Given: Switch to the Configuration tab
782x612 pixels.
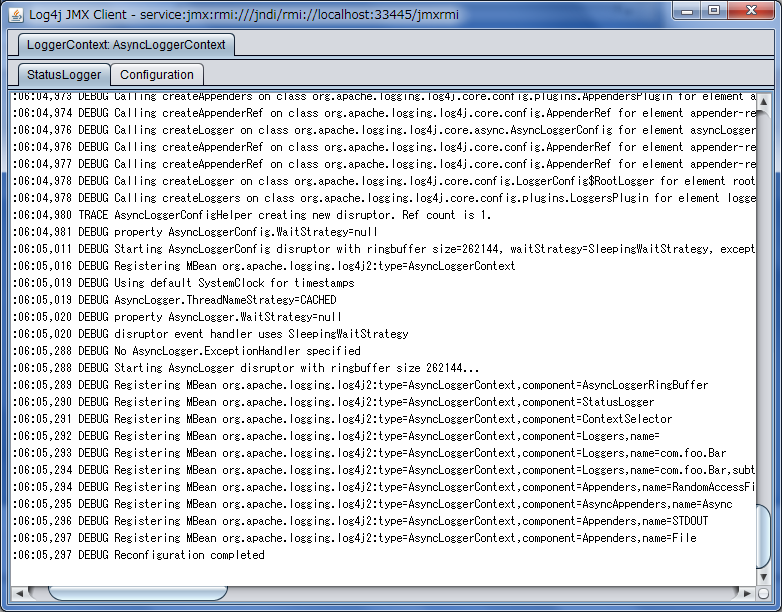Looking at the screenshot, I should 157,75.
